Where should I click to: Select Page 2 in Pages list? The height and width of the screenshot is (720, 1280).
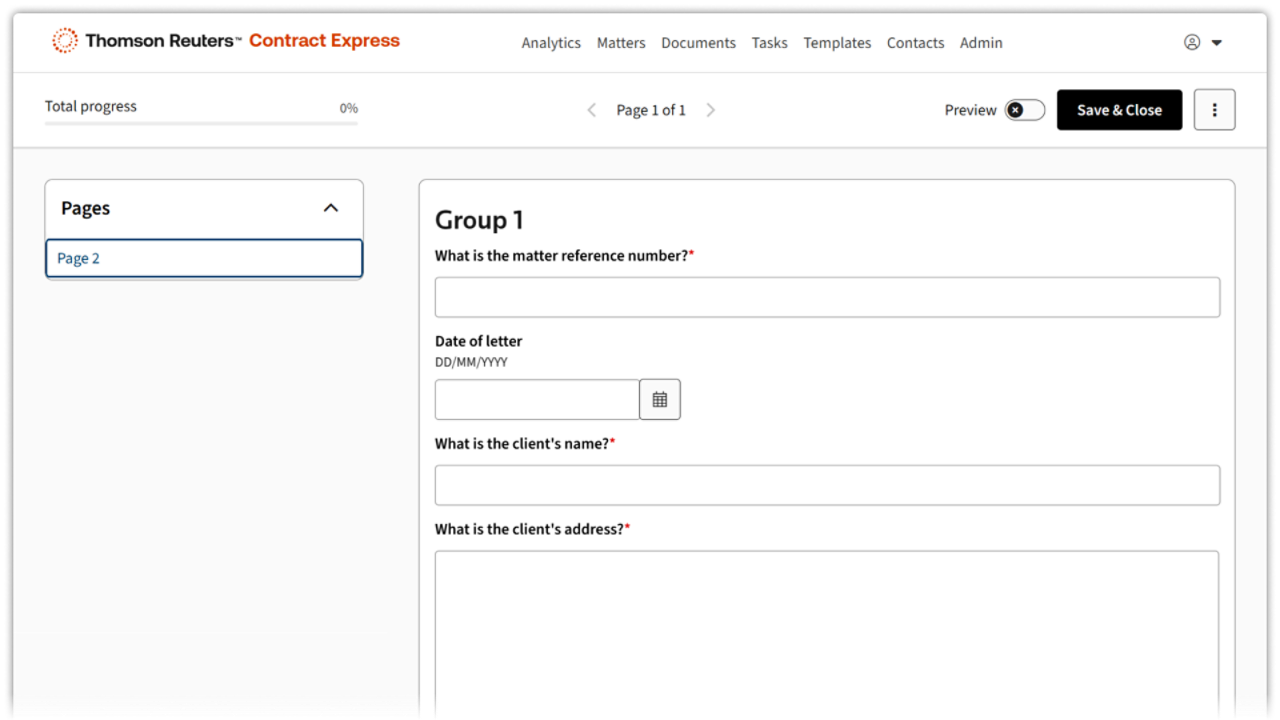204,258
